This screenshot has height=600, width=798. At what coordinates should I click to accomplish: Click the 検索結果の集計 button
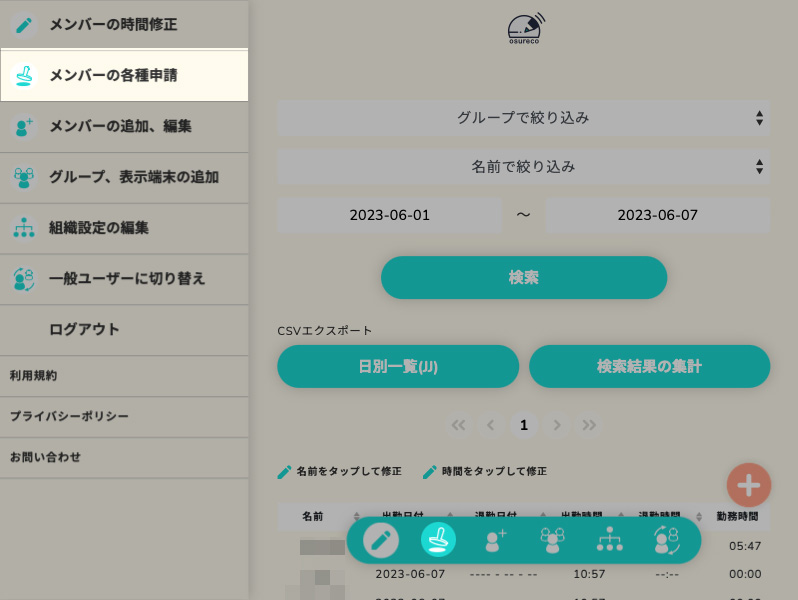coord(649,366)
